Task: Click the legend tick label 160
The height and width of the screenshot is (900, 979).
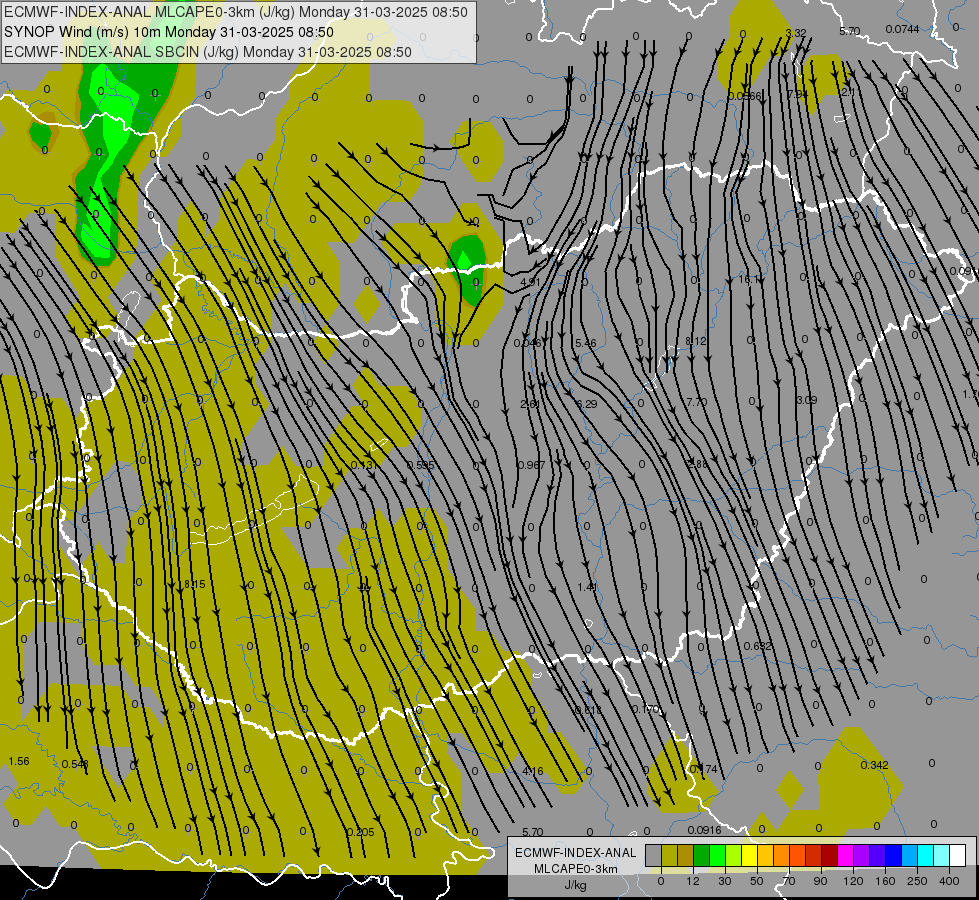Action: point(885,881)
